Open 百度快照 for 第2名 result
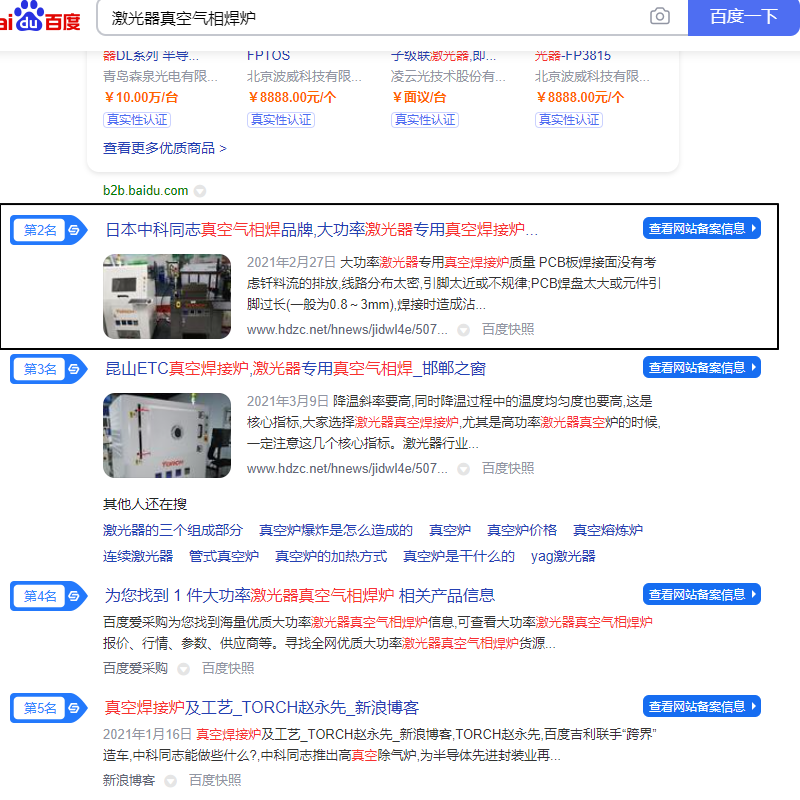This screenshot has width=800, height=800. pos(508,330)
